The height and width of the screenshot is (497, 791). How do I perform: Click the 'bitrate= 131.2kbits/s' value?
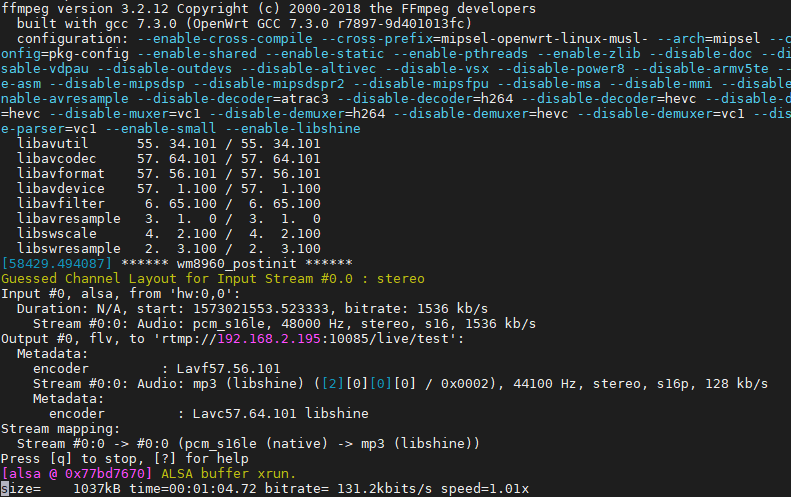[x=349, y=489]
